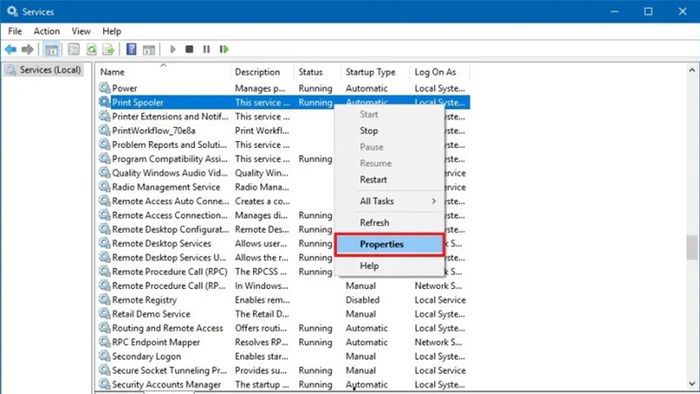Click the Stop Service square icon

pyautogui.click(x=189, y=49)
